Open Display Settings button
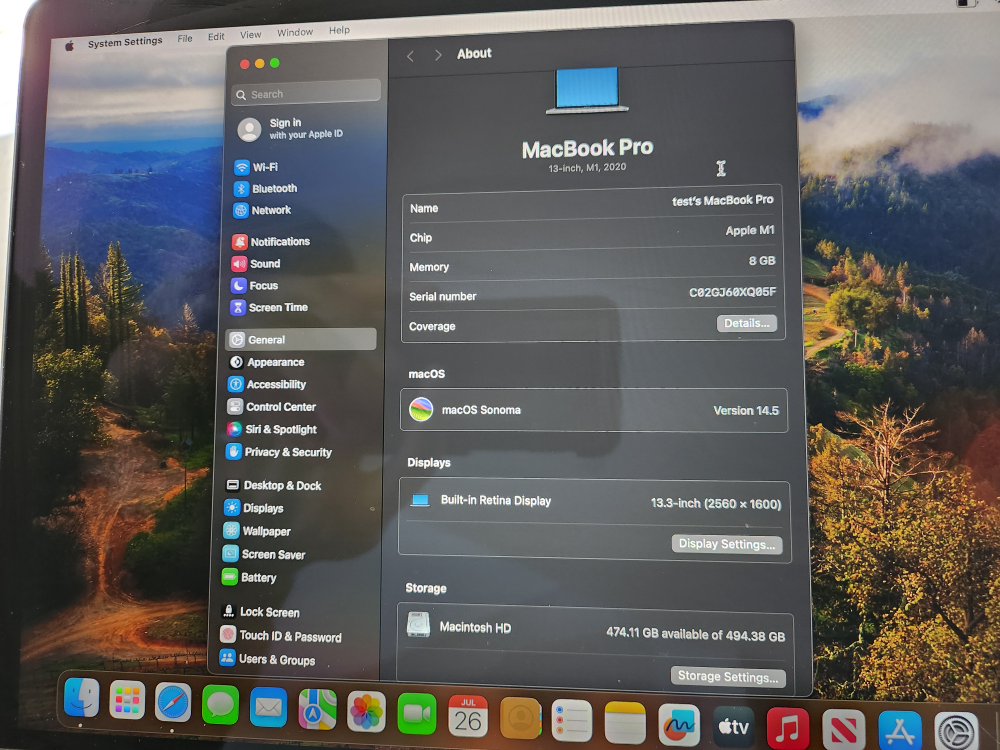This screenshot has height=750, width=1000. pos(726,544)
